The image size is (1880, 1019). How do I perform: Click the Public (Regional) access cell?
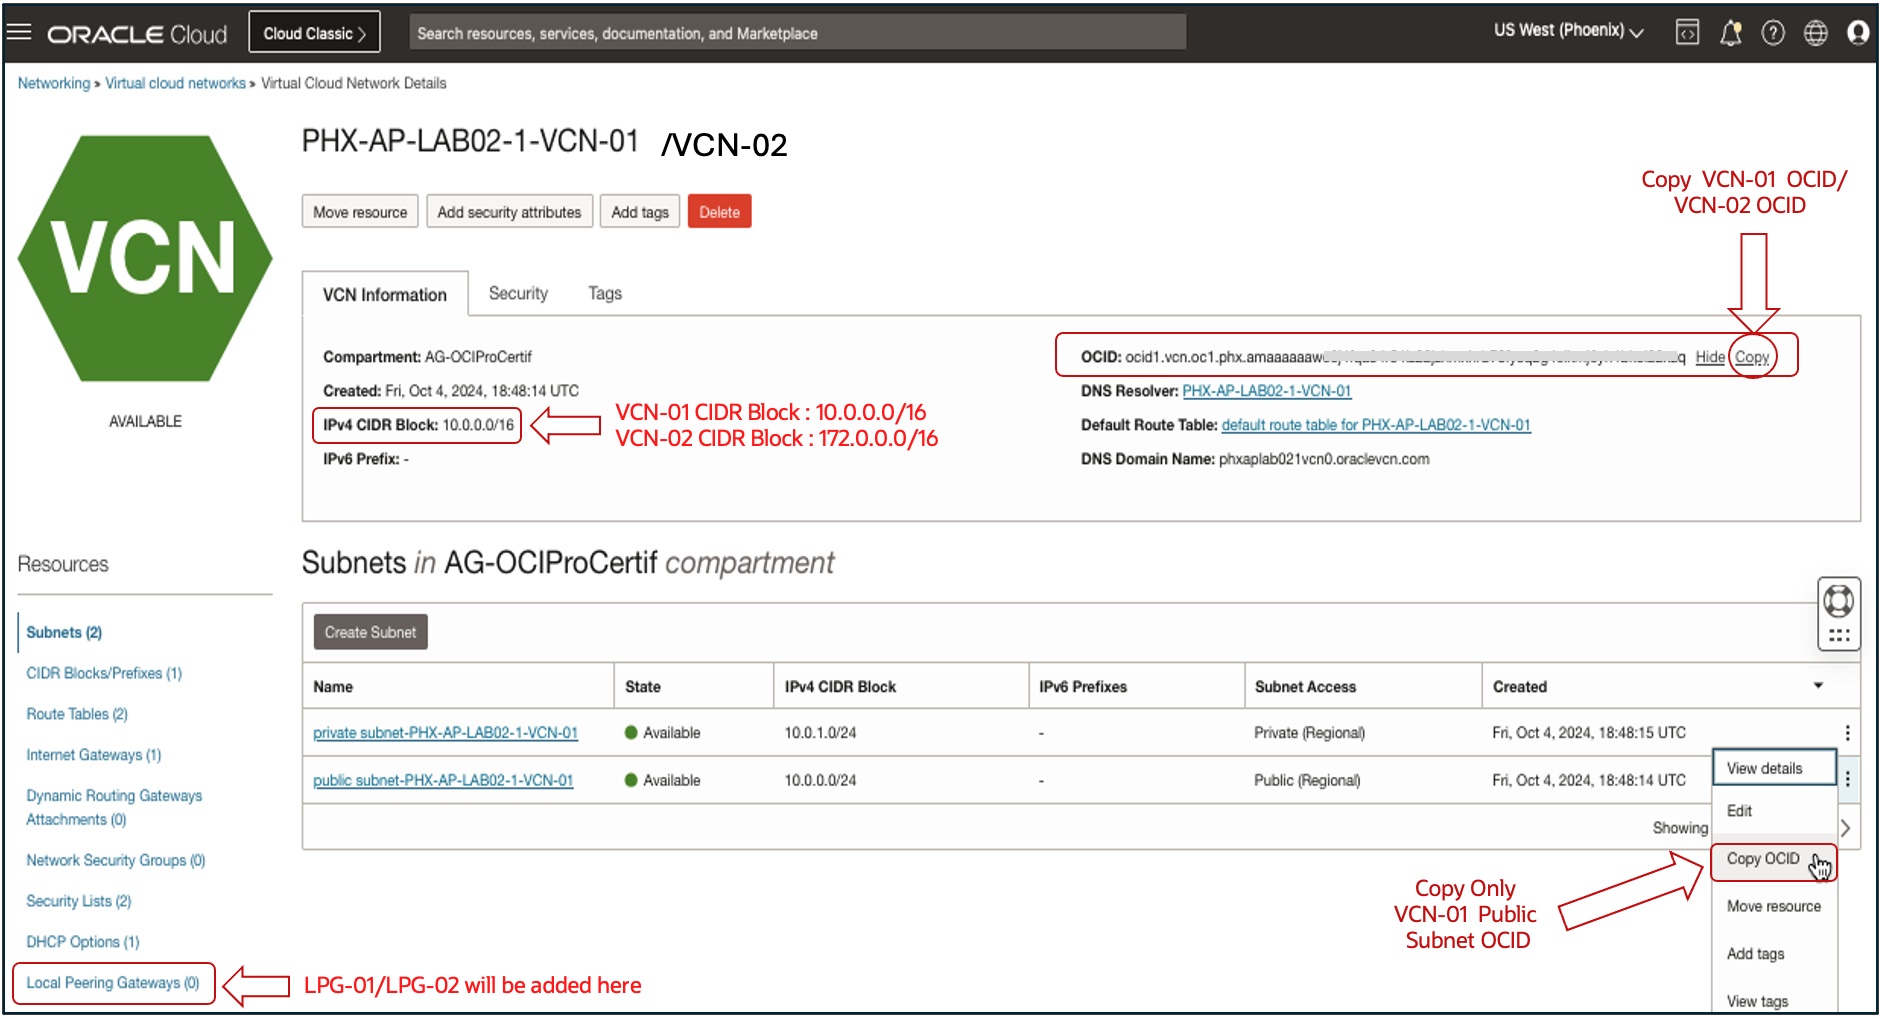coord(1307,780)
